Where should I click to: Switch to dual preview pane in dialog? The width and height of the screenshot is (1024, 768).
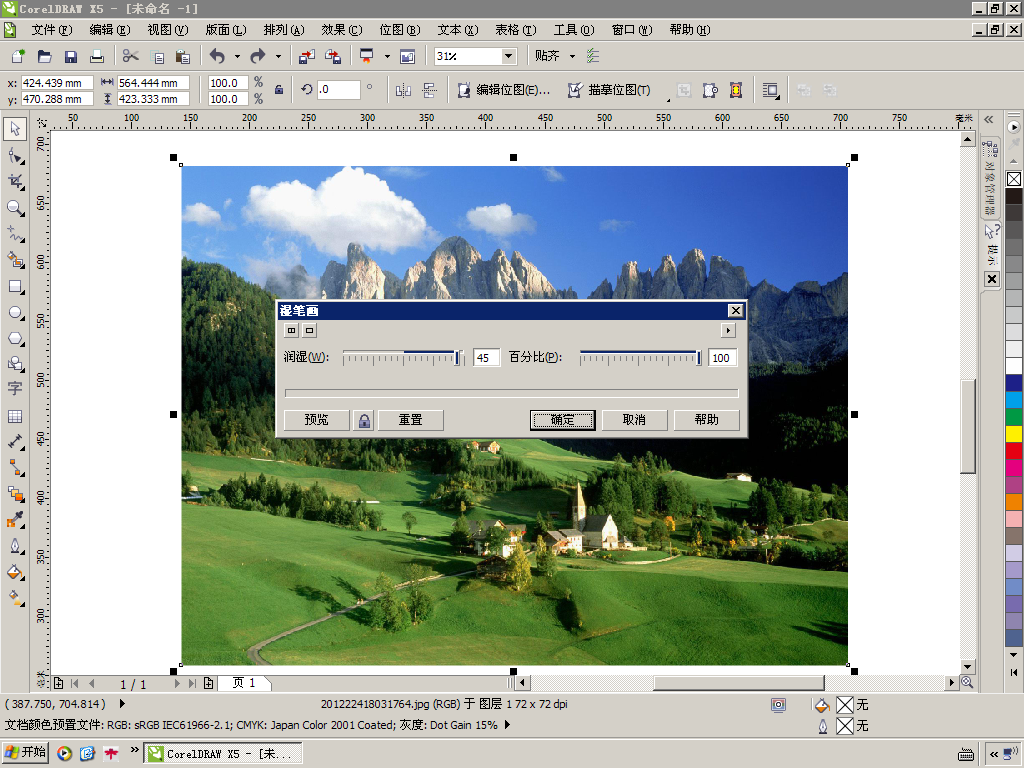[x=291, y=330]
